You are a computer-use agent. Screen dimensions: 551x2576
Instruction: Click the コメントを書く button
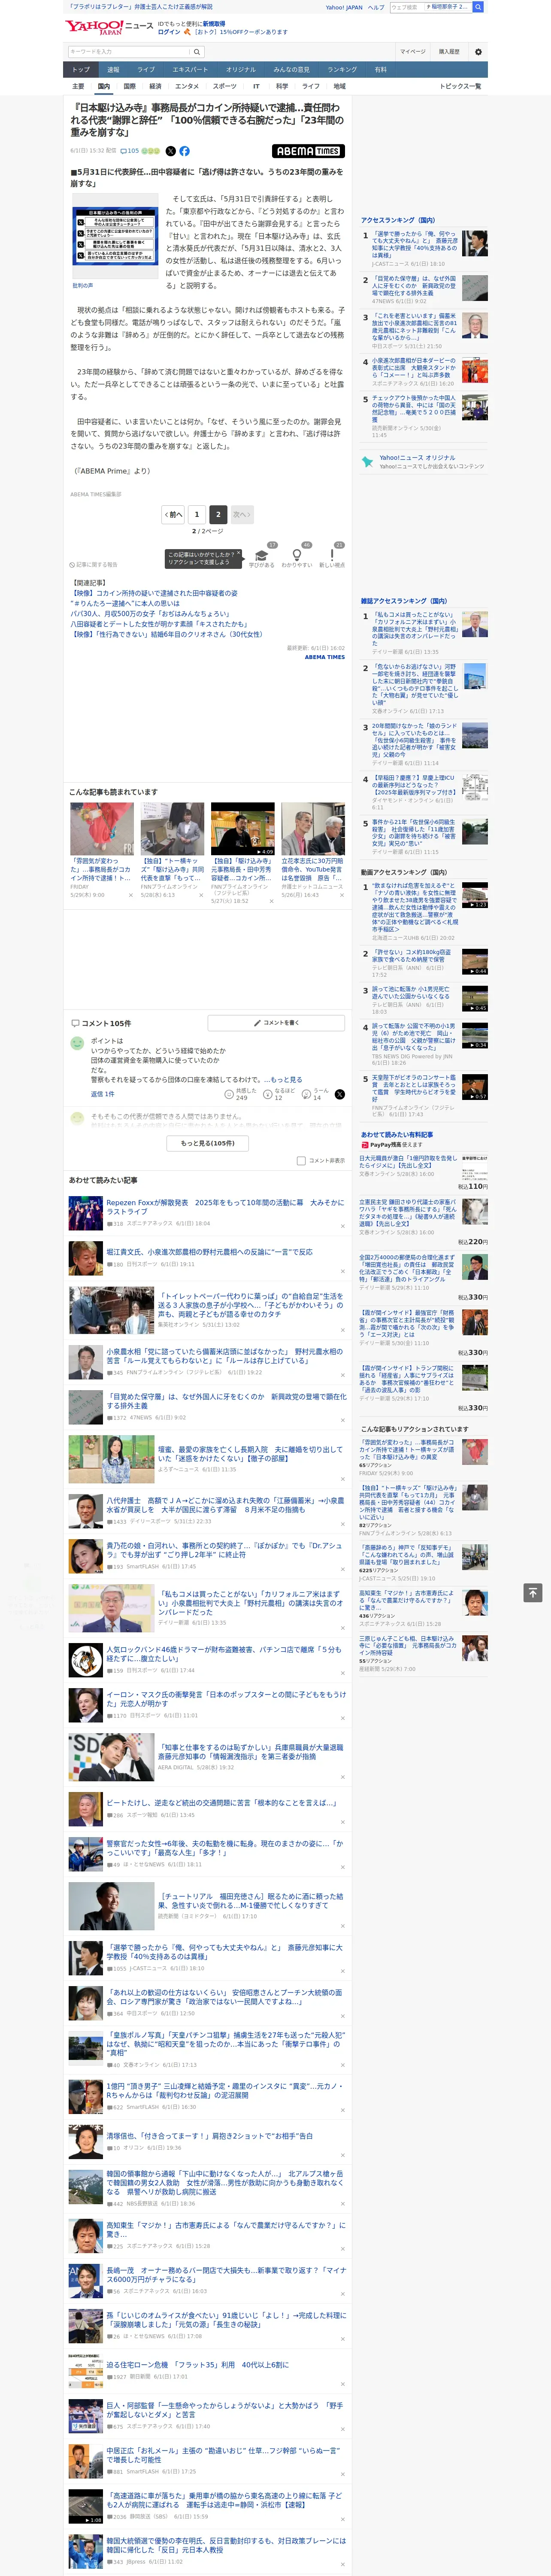coord(277,1023)
